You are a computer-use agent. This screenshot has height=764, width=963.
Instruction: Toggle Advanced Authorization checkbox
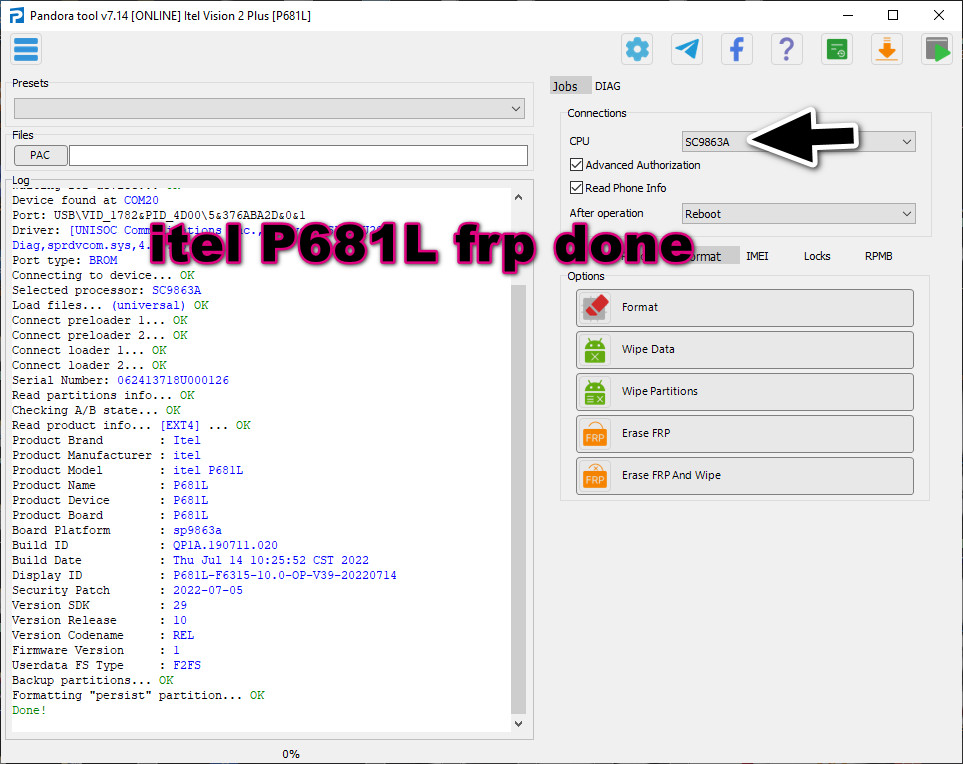576,165
